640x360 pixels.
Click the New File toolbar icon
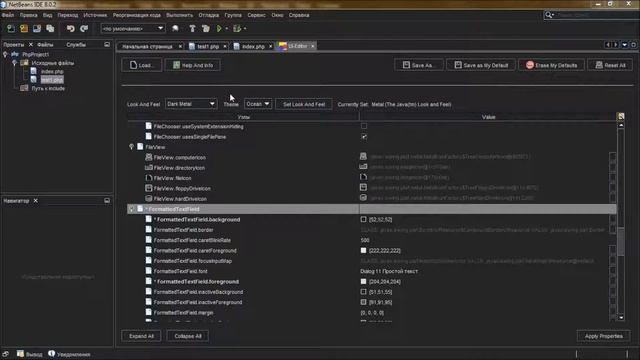[11, 29]
